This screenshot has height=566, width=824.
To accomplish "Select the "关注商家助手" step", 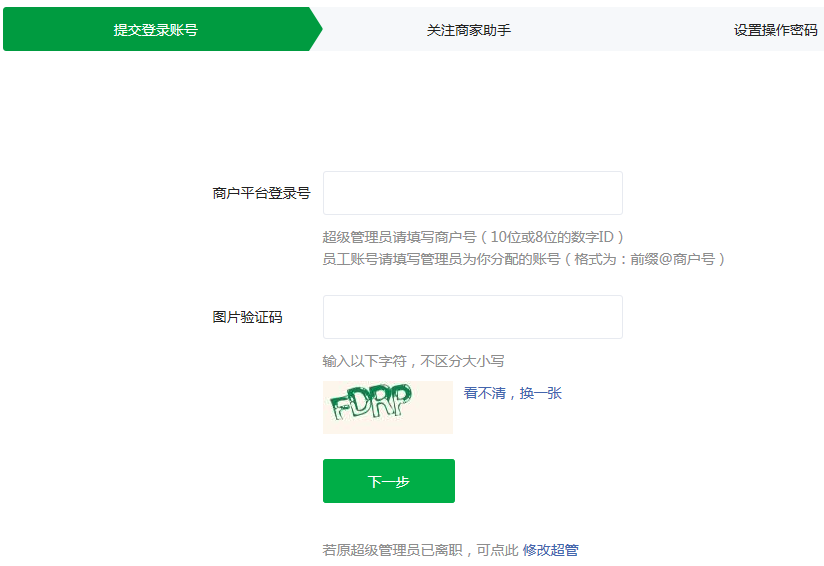I will (x=468, y=30).
